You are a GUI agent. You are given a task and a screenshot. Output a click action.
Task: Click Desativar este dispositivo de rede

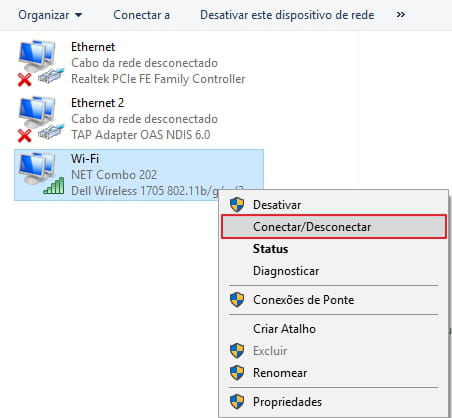point(287,15)
